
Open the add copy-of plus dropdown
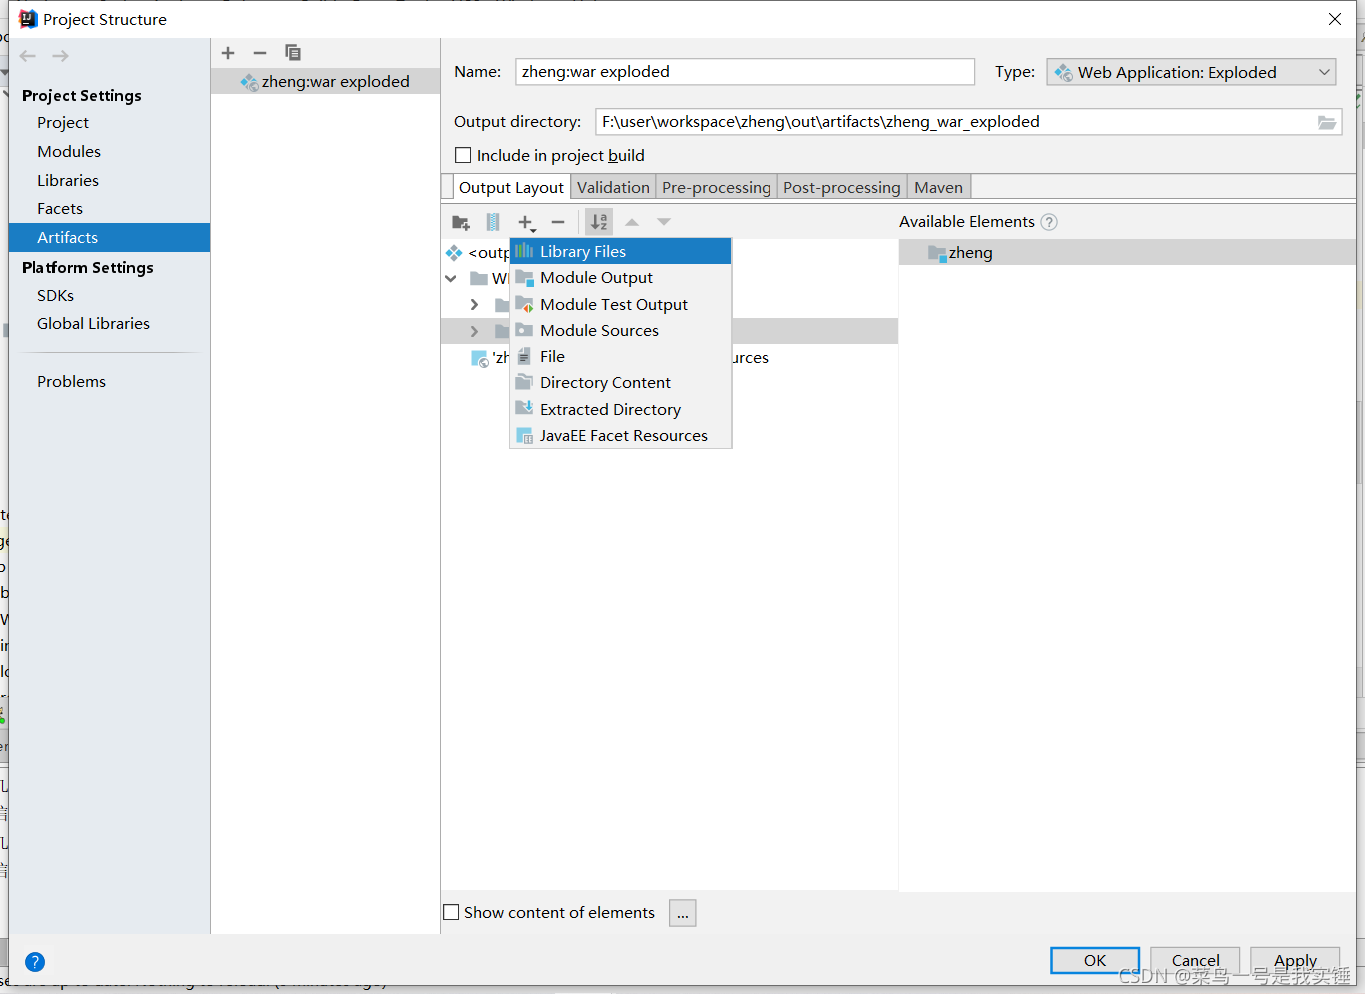tap(526, 222)
